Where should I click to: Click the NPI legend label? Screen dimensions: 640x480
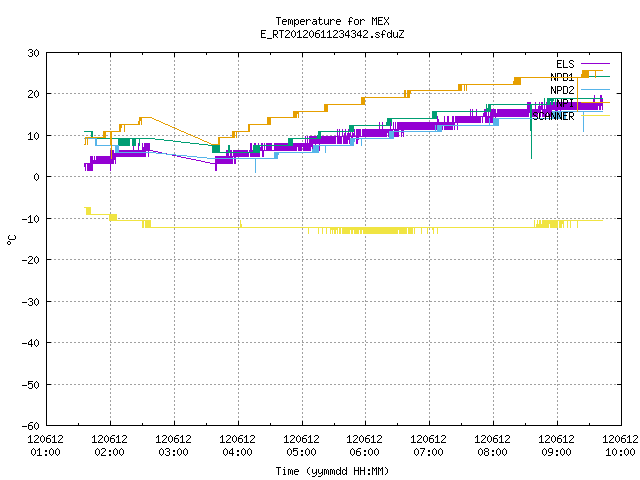(565, 103)
